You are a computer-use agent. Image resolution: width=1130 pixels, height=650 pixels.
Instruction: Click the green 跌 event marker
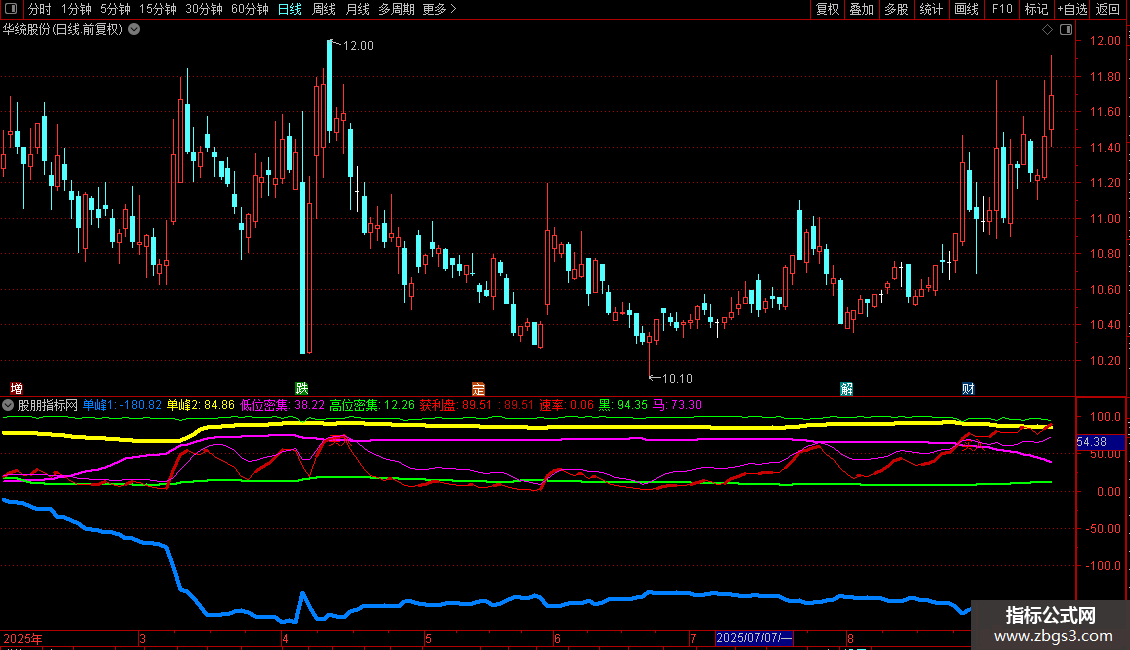tap(301, 388)
